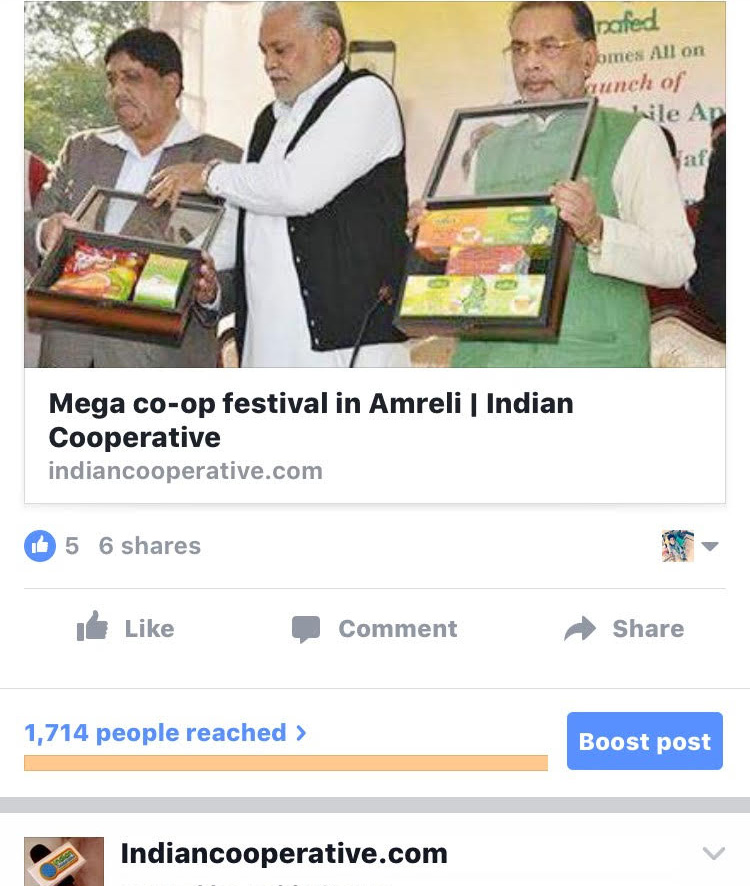Click the Like thumbs-up icon
This screenshot has height=886, width=750.
pos(92,627)
